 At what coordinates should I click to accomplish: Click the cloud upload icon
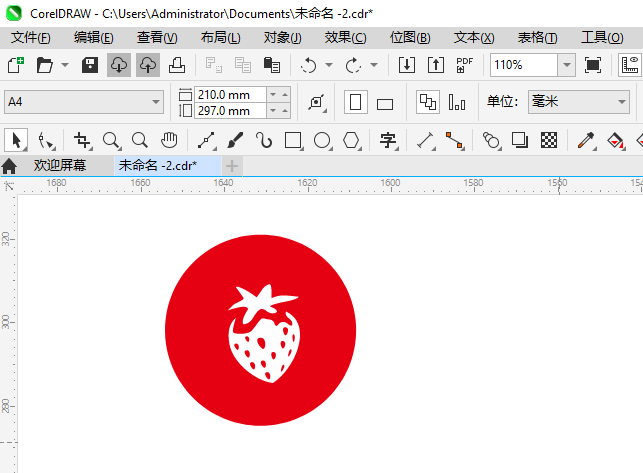point(148,65)
